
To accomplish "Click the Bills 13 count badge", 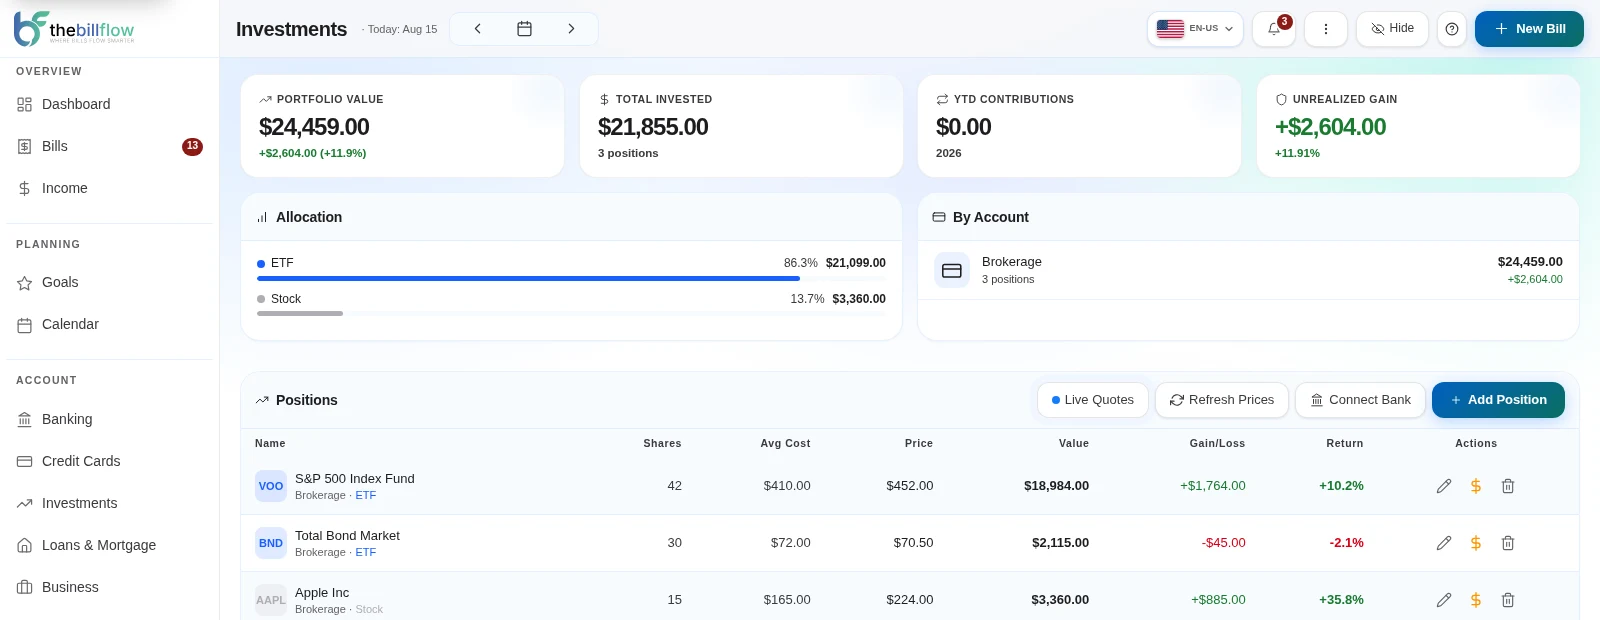I will 192,147.
